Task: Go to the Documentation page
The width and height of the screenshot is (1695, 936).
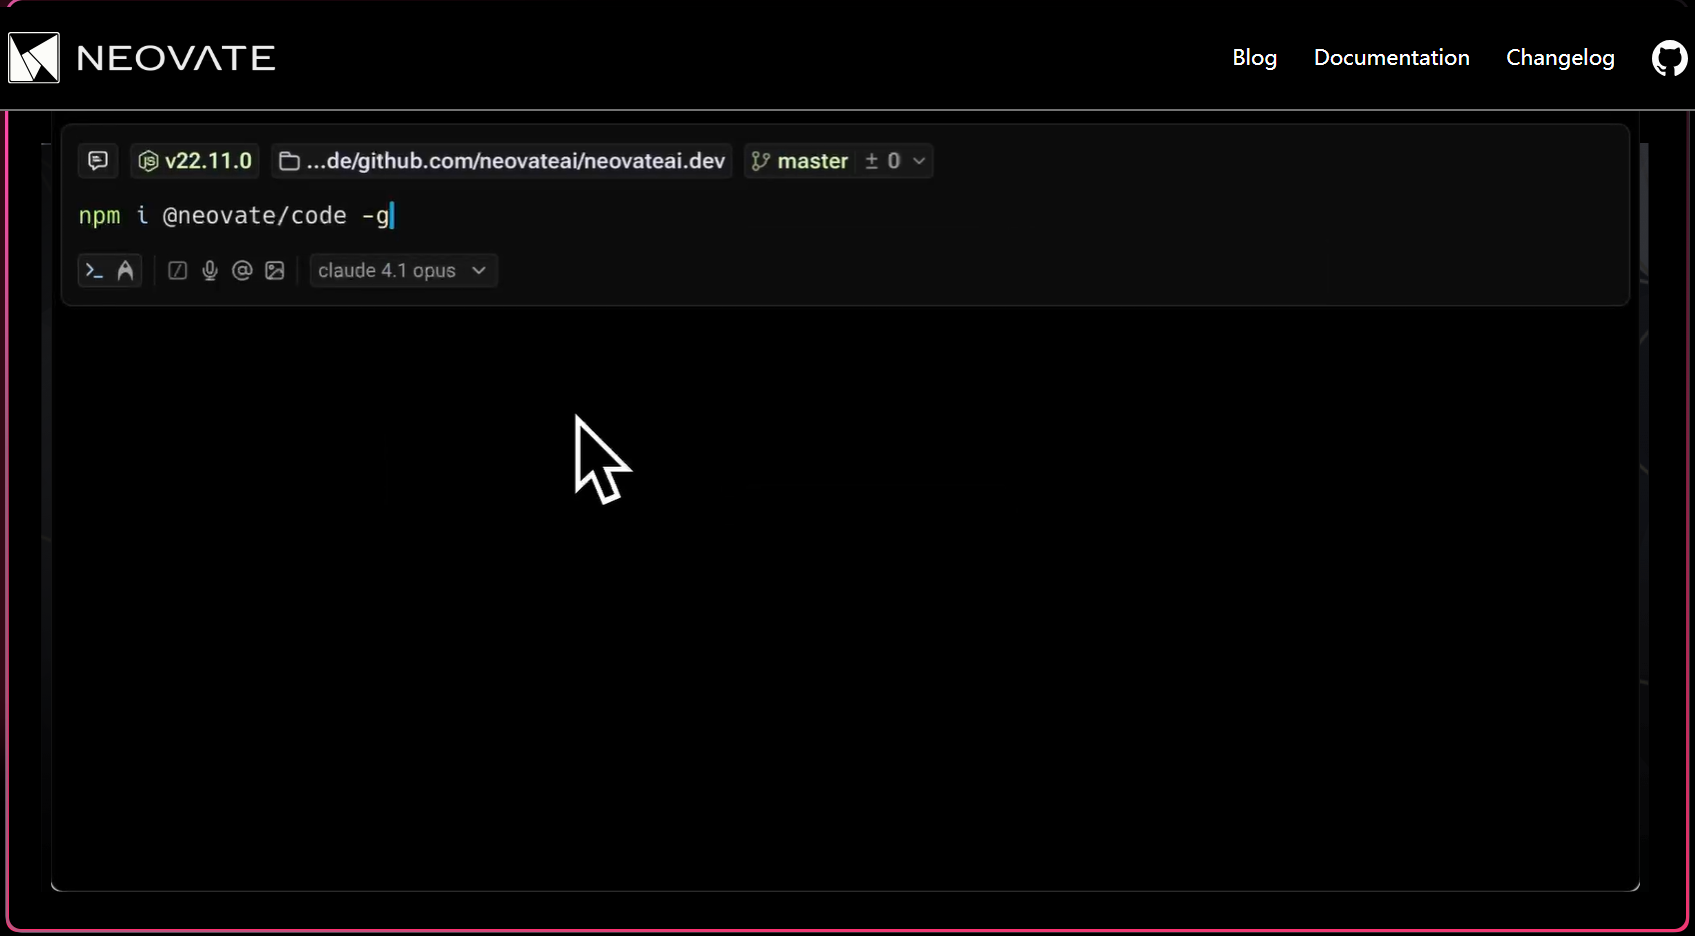Action: (x=1391, y=58)
